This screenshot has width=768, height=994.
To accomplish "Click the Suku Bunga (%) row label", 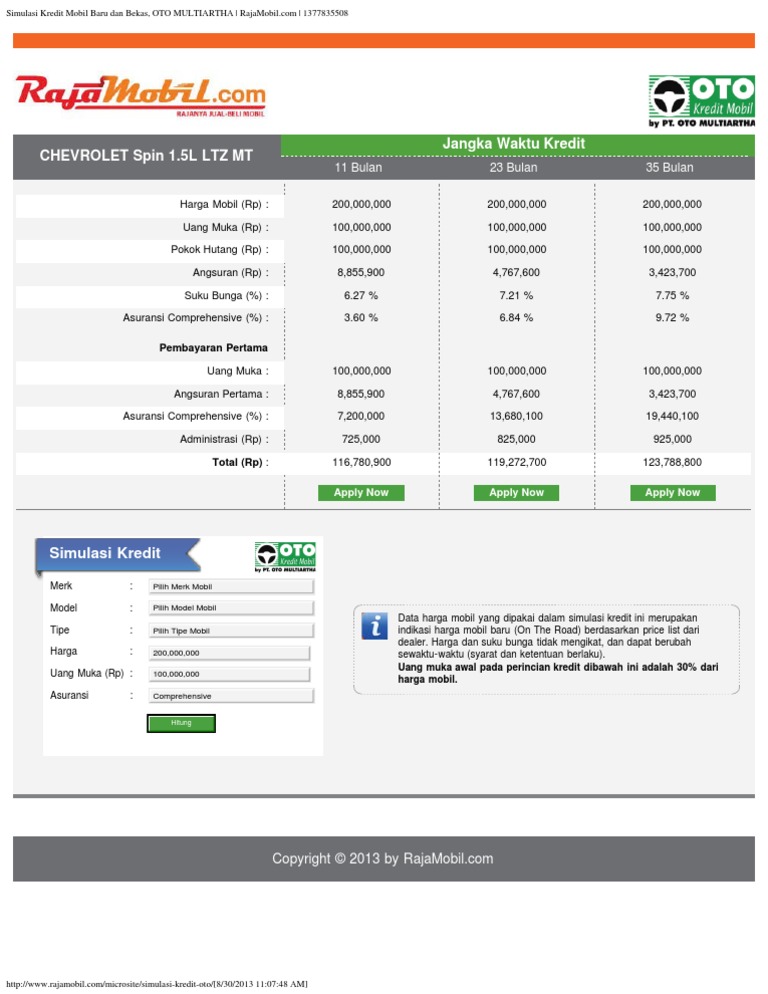I will pos(226,296).
